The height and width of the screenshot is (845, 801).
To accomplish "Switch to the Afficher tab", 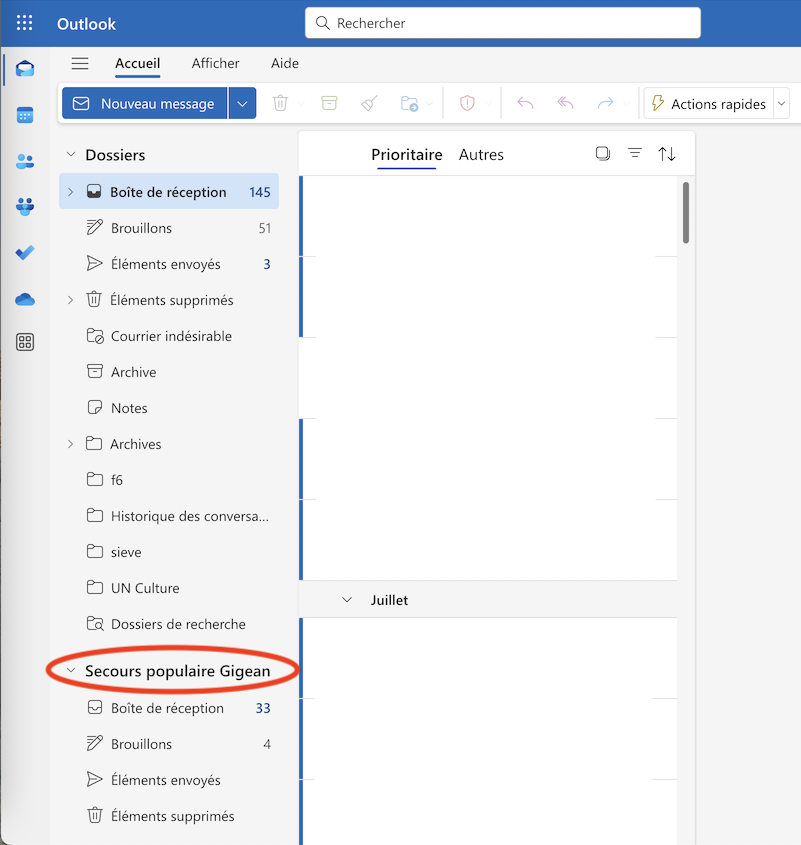I will point(215,63).
